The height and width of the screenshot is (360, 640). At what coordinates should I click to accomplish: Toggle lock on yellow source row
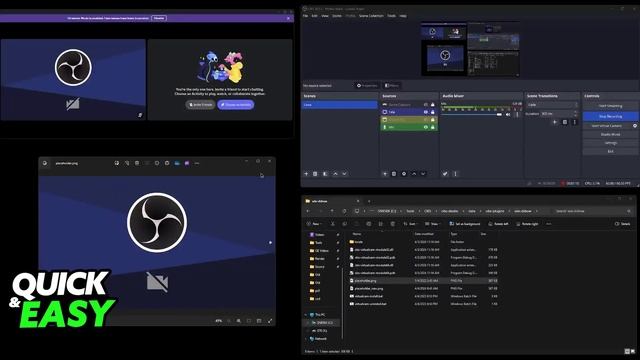[x=433, y=120]
